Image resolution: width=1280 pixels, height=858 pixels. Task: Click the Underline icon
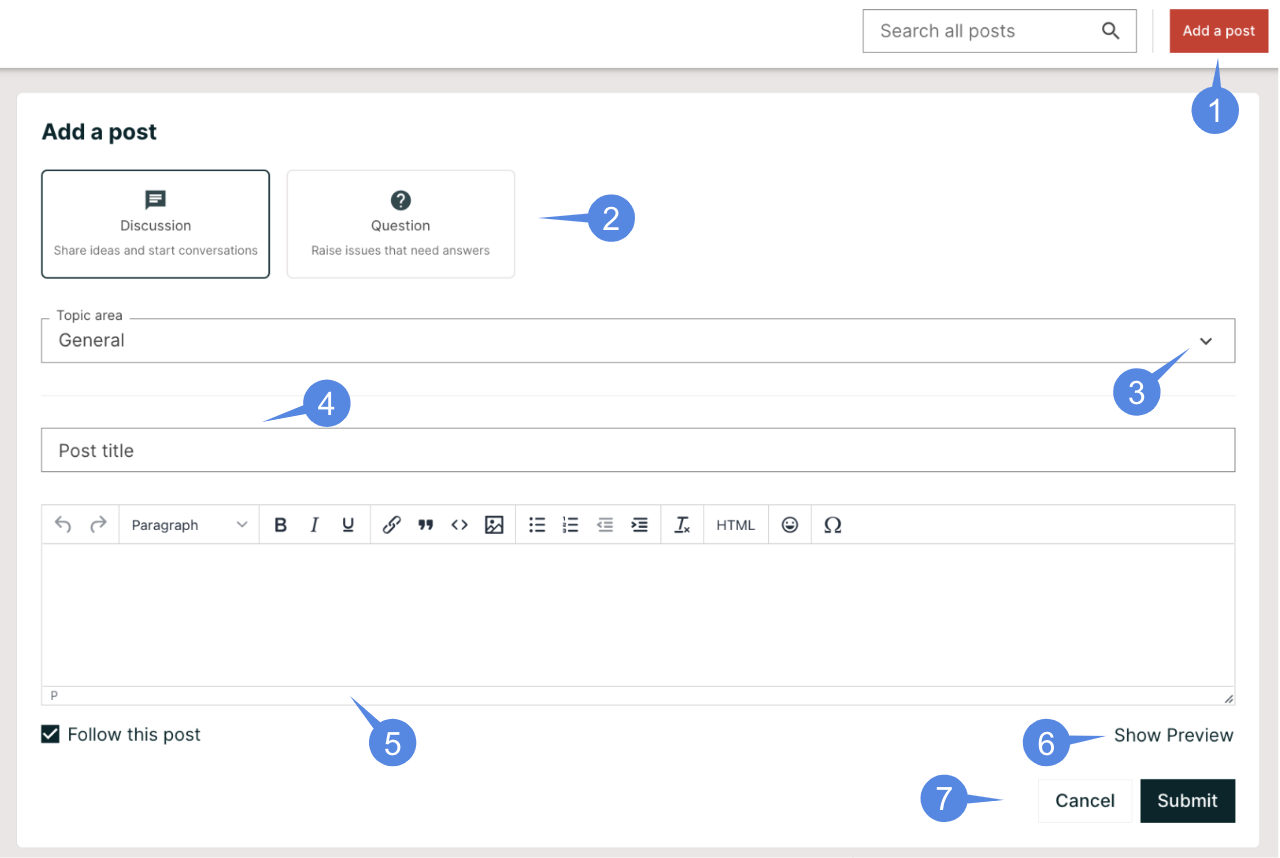[348, 525]
